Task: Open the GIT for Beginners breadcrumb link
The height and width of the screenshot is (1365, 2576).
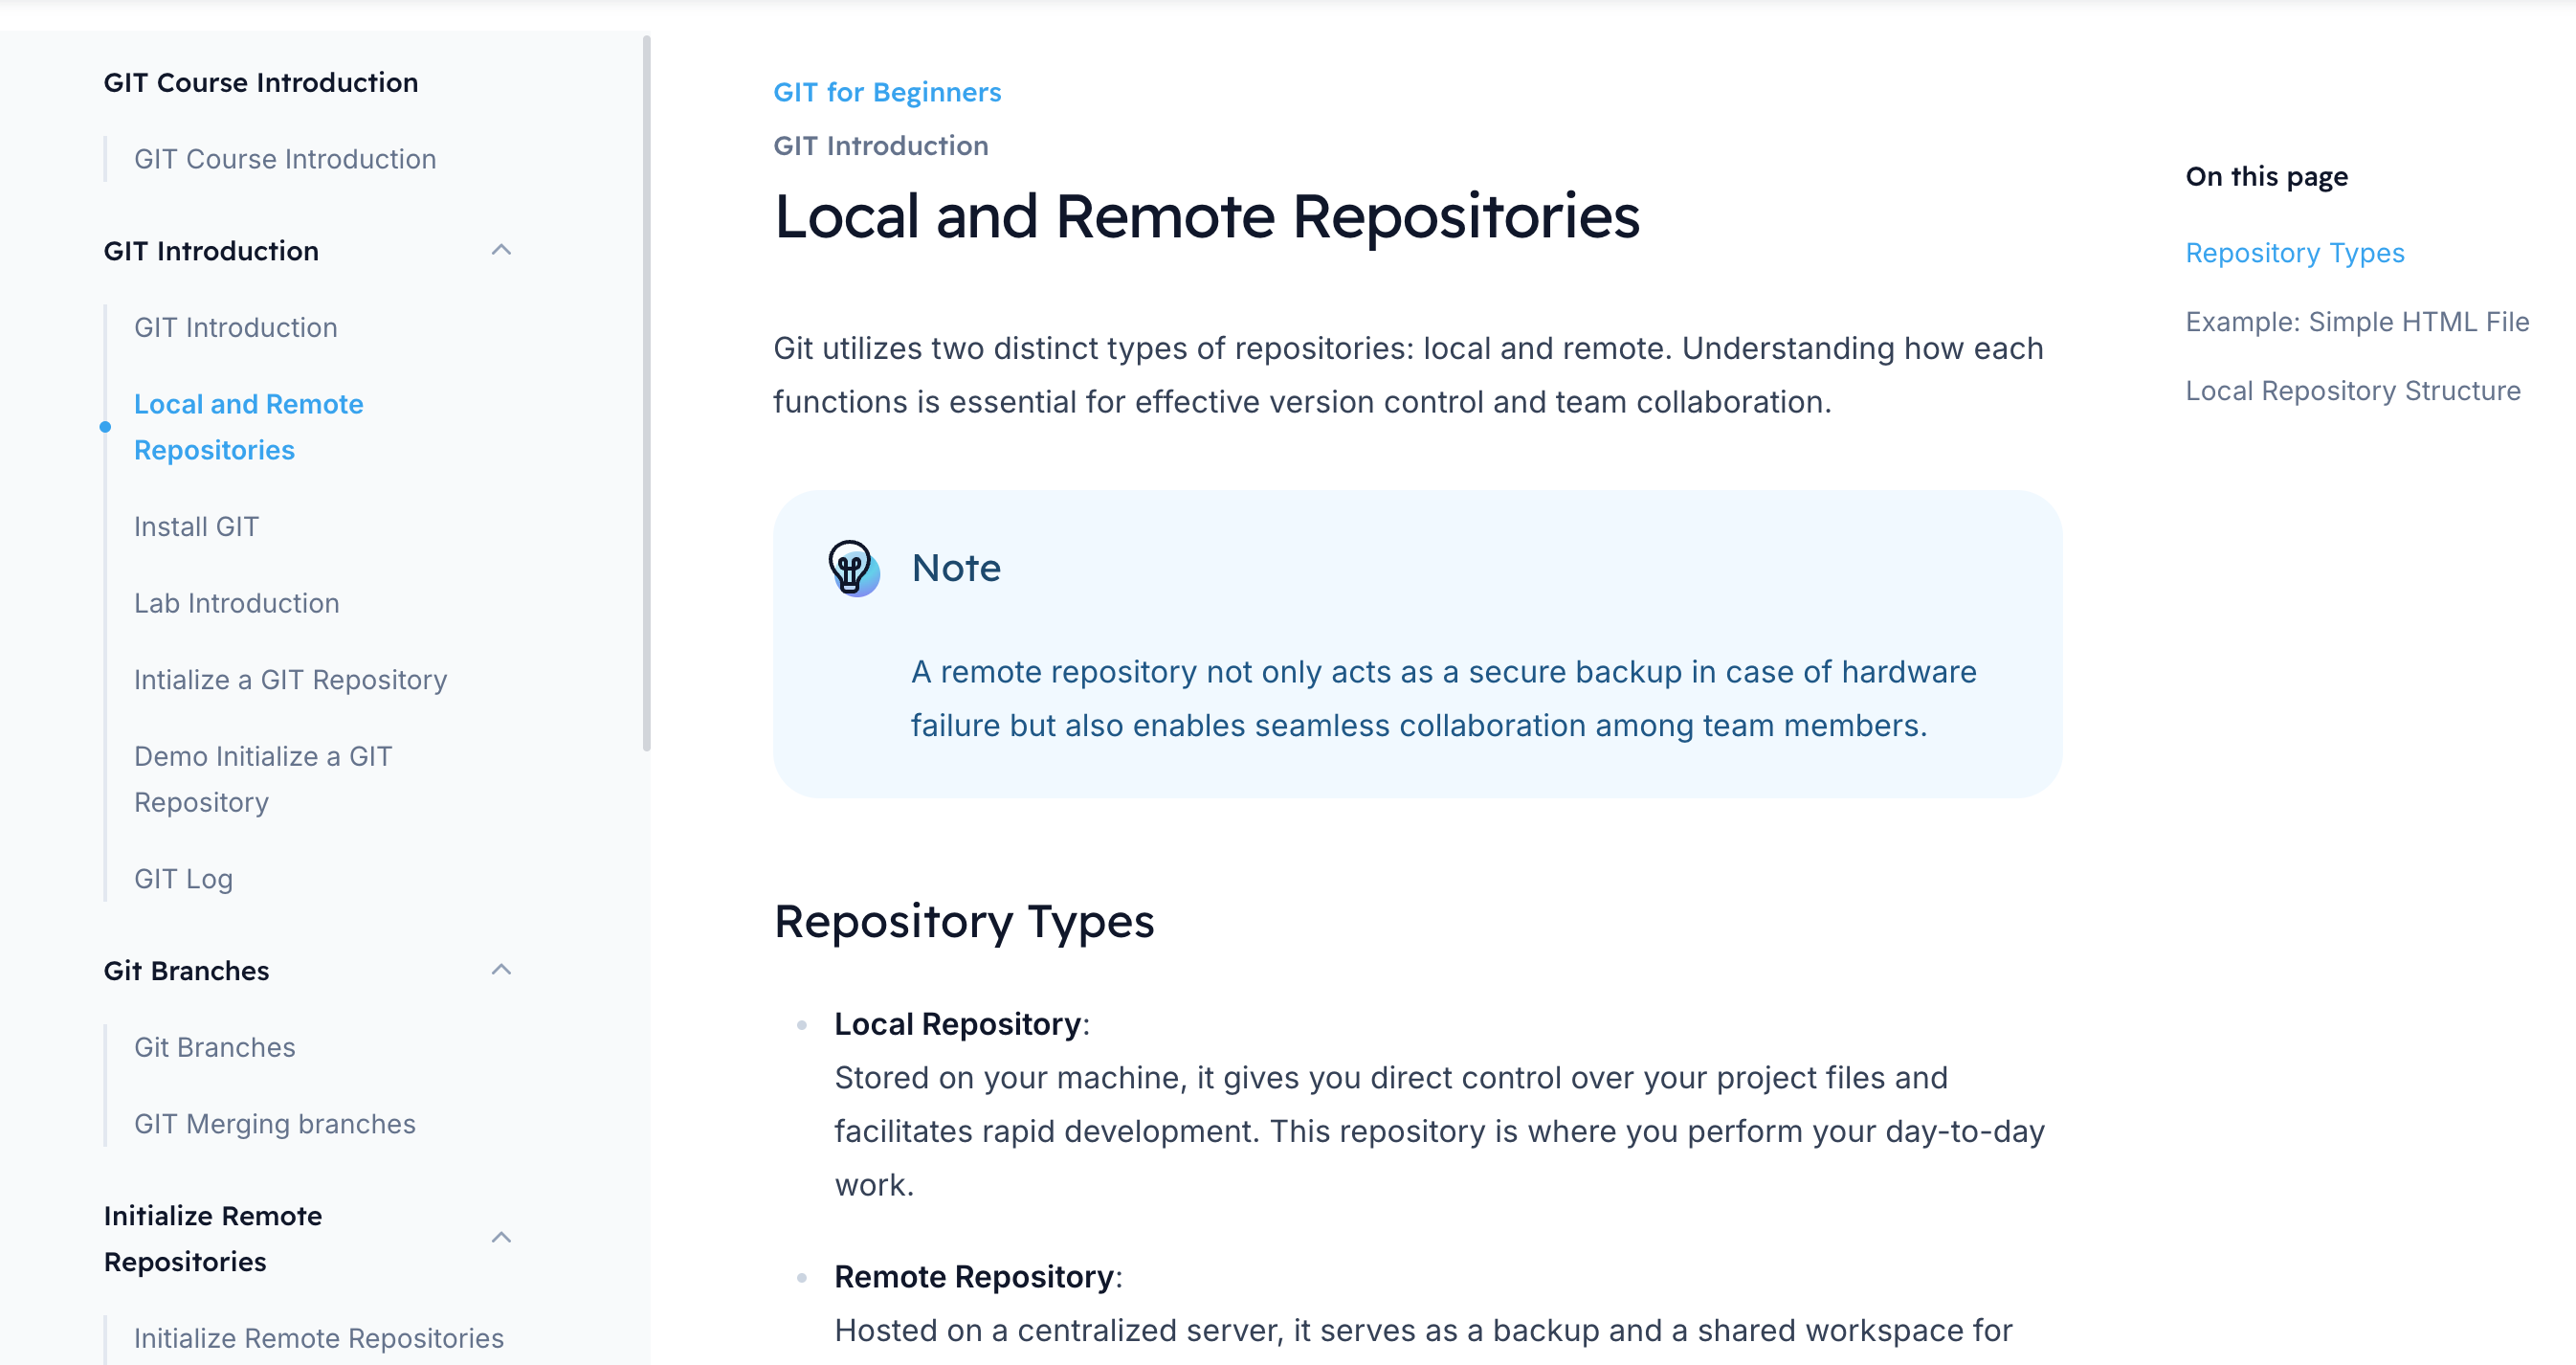Action: coord(886,92)
